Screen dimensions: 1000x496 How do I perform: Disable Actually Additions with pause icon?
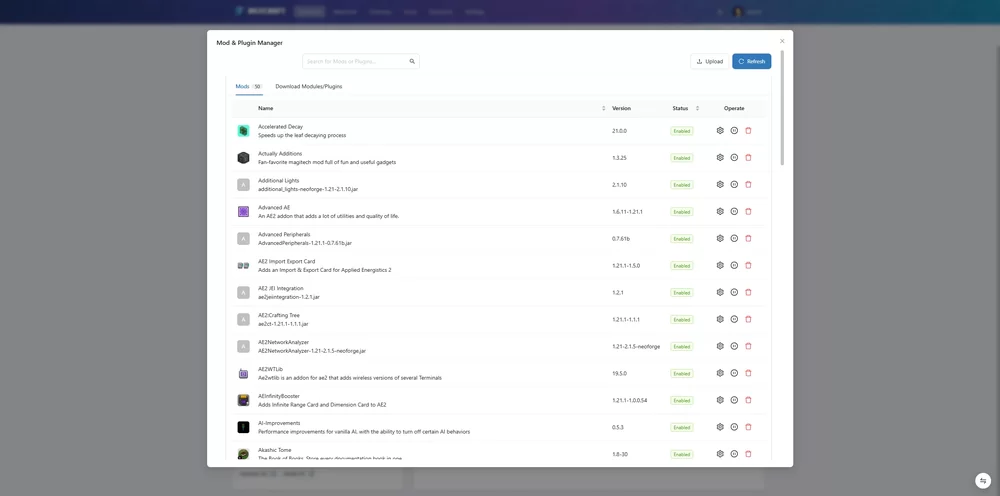[x=734, y=157]
